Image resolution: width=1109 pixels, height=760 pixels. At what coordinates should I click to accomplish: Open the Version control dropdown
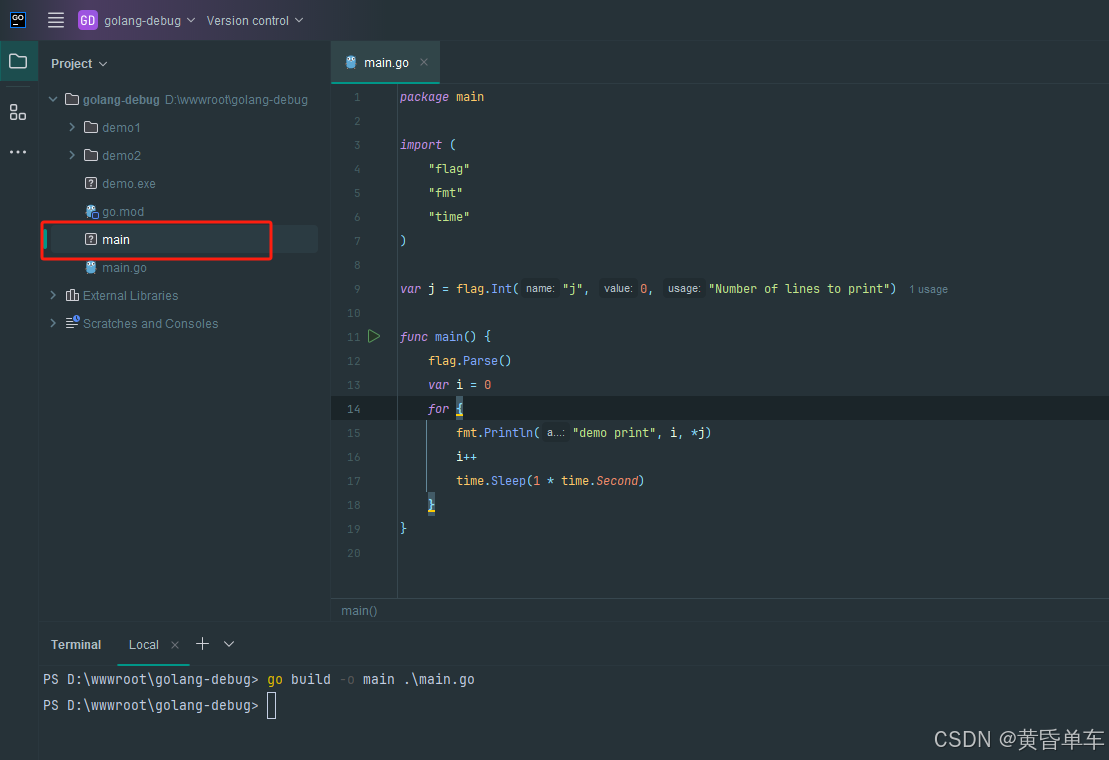tap(254, 20)
